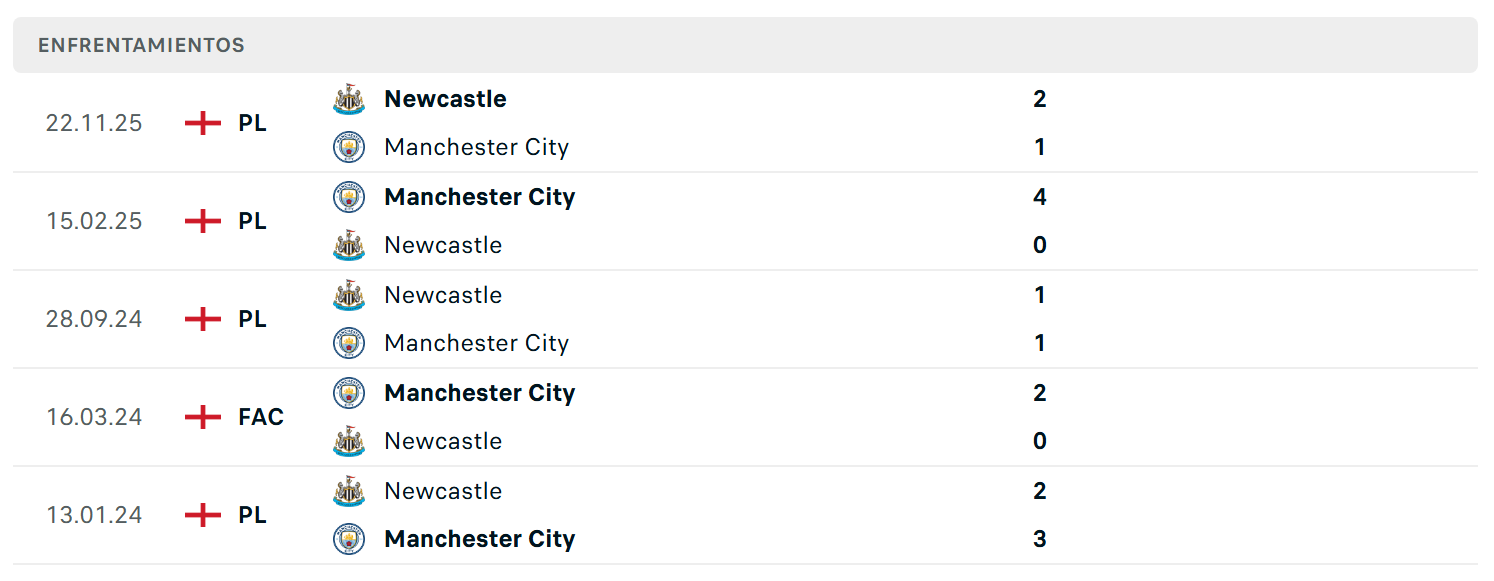Click Newcastle name in 16.03.24 FAC match
1494x581 pixels.
pyautogui.click(x=443, y=441)
